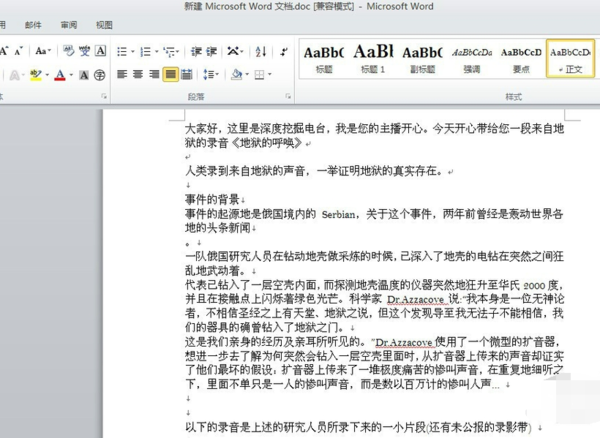This screenshot has width=600, height=438.
Task: Sort text with A-Z button
Action: coord(261,51)
